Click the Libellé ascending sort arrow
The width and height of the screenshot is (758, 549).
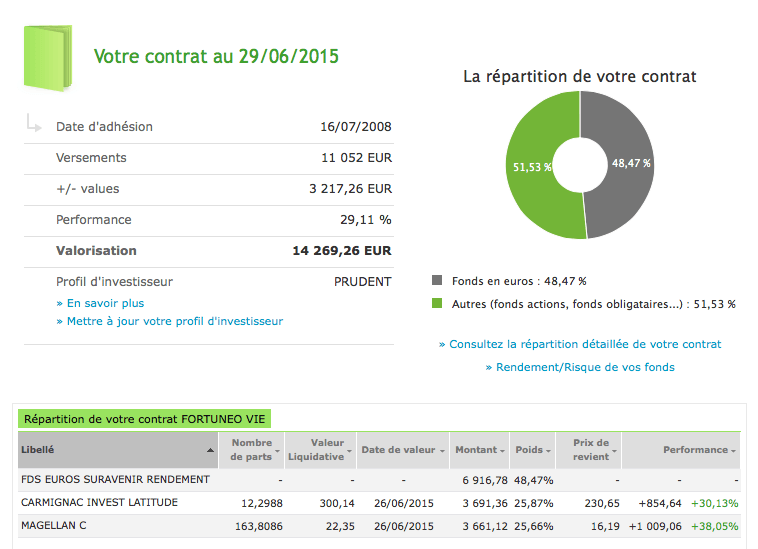point(210,451)
